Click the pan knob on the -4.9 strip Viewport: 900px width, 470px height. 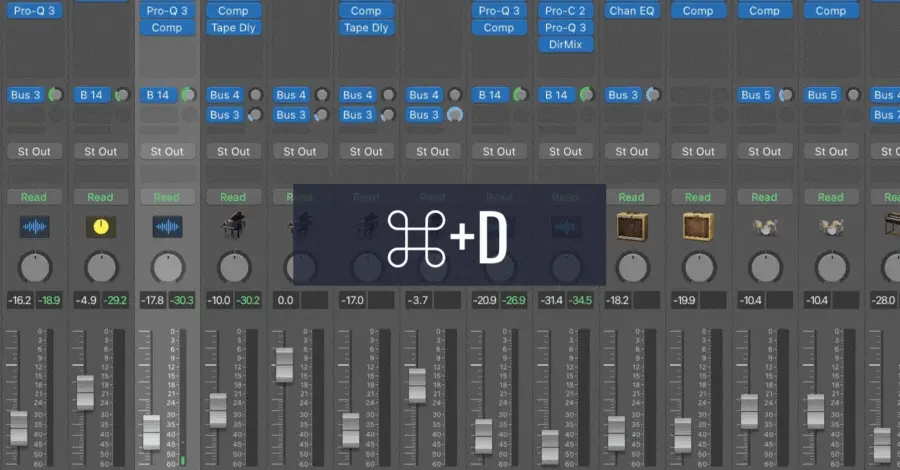point(101,267)
